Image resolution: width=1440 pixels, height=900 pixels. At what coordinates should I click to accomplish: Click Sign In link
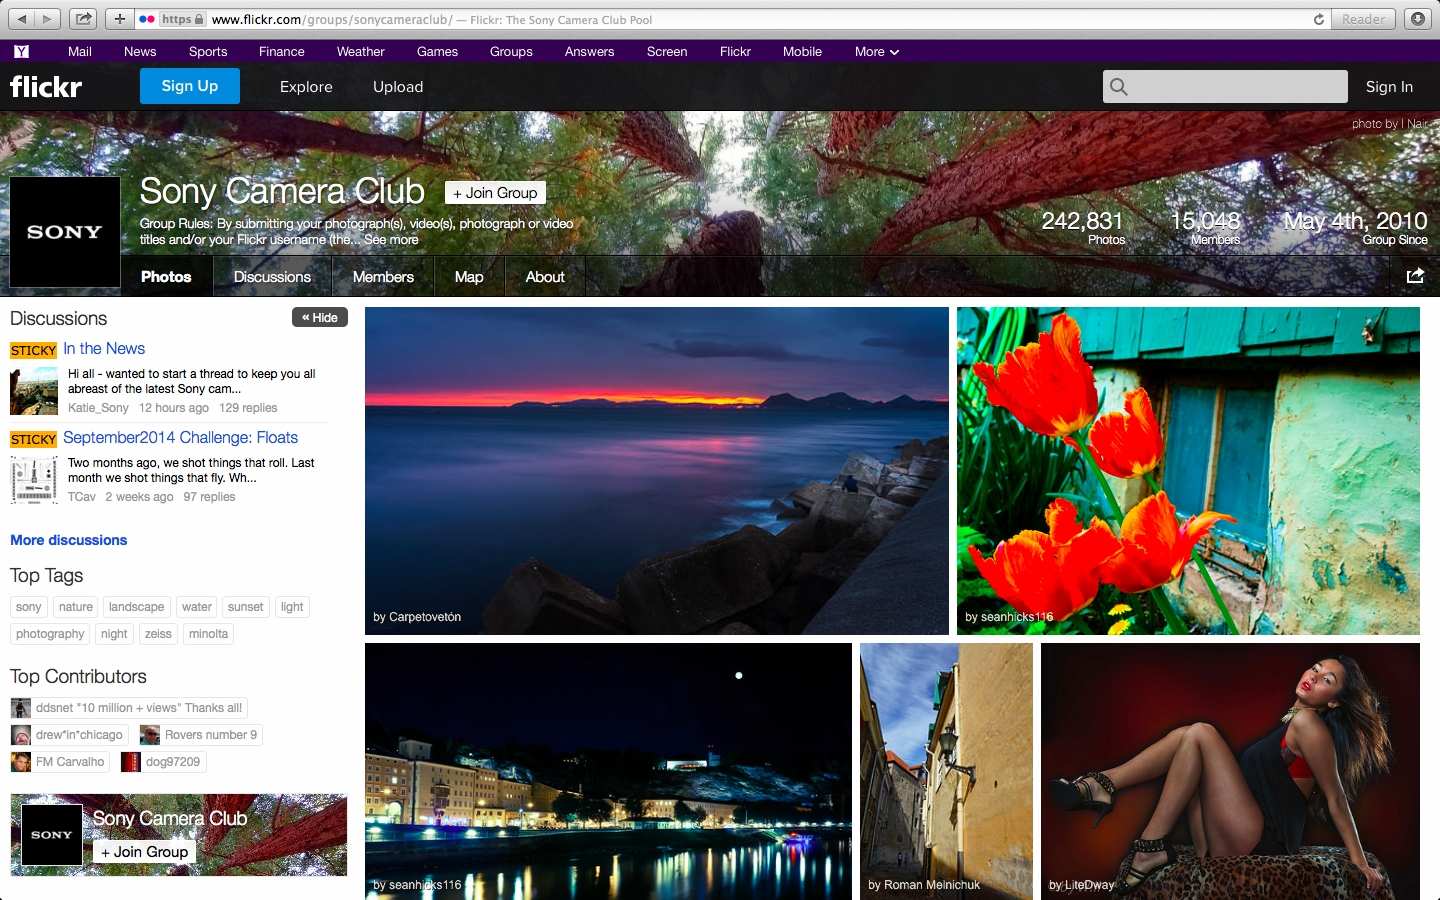(1390, 87)
